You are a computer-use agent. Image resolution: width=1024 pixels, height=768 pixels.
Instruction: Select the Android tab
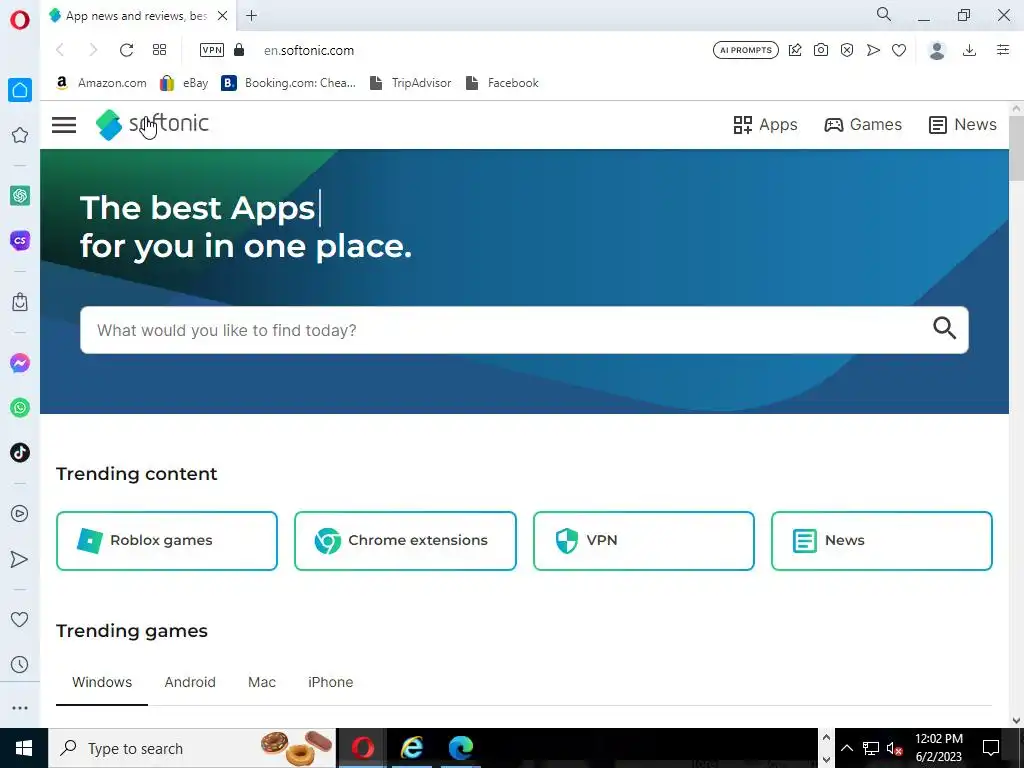click(190, 682)
